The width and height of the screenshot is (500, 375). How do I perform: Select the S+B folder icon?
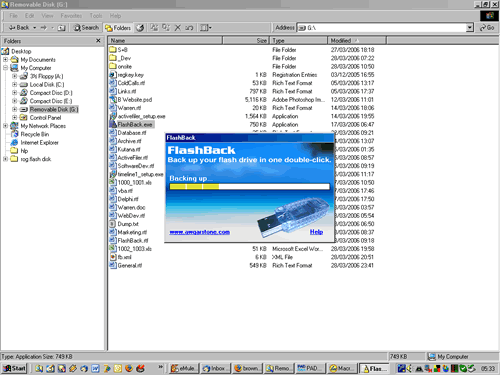(113, 50)
